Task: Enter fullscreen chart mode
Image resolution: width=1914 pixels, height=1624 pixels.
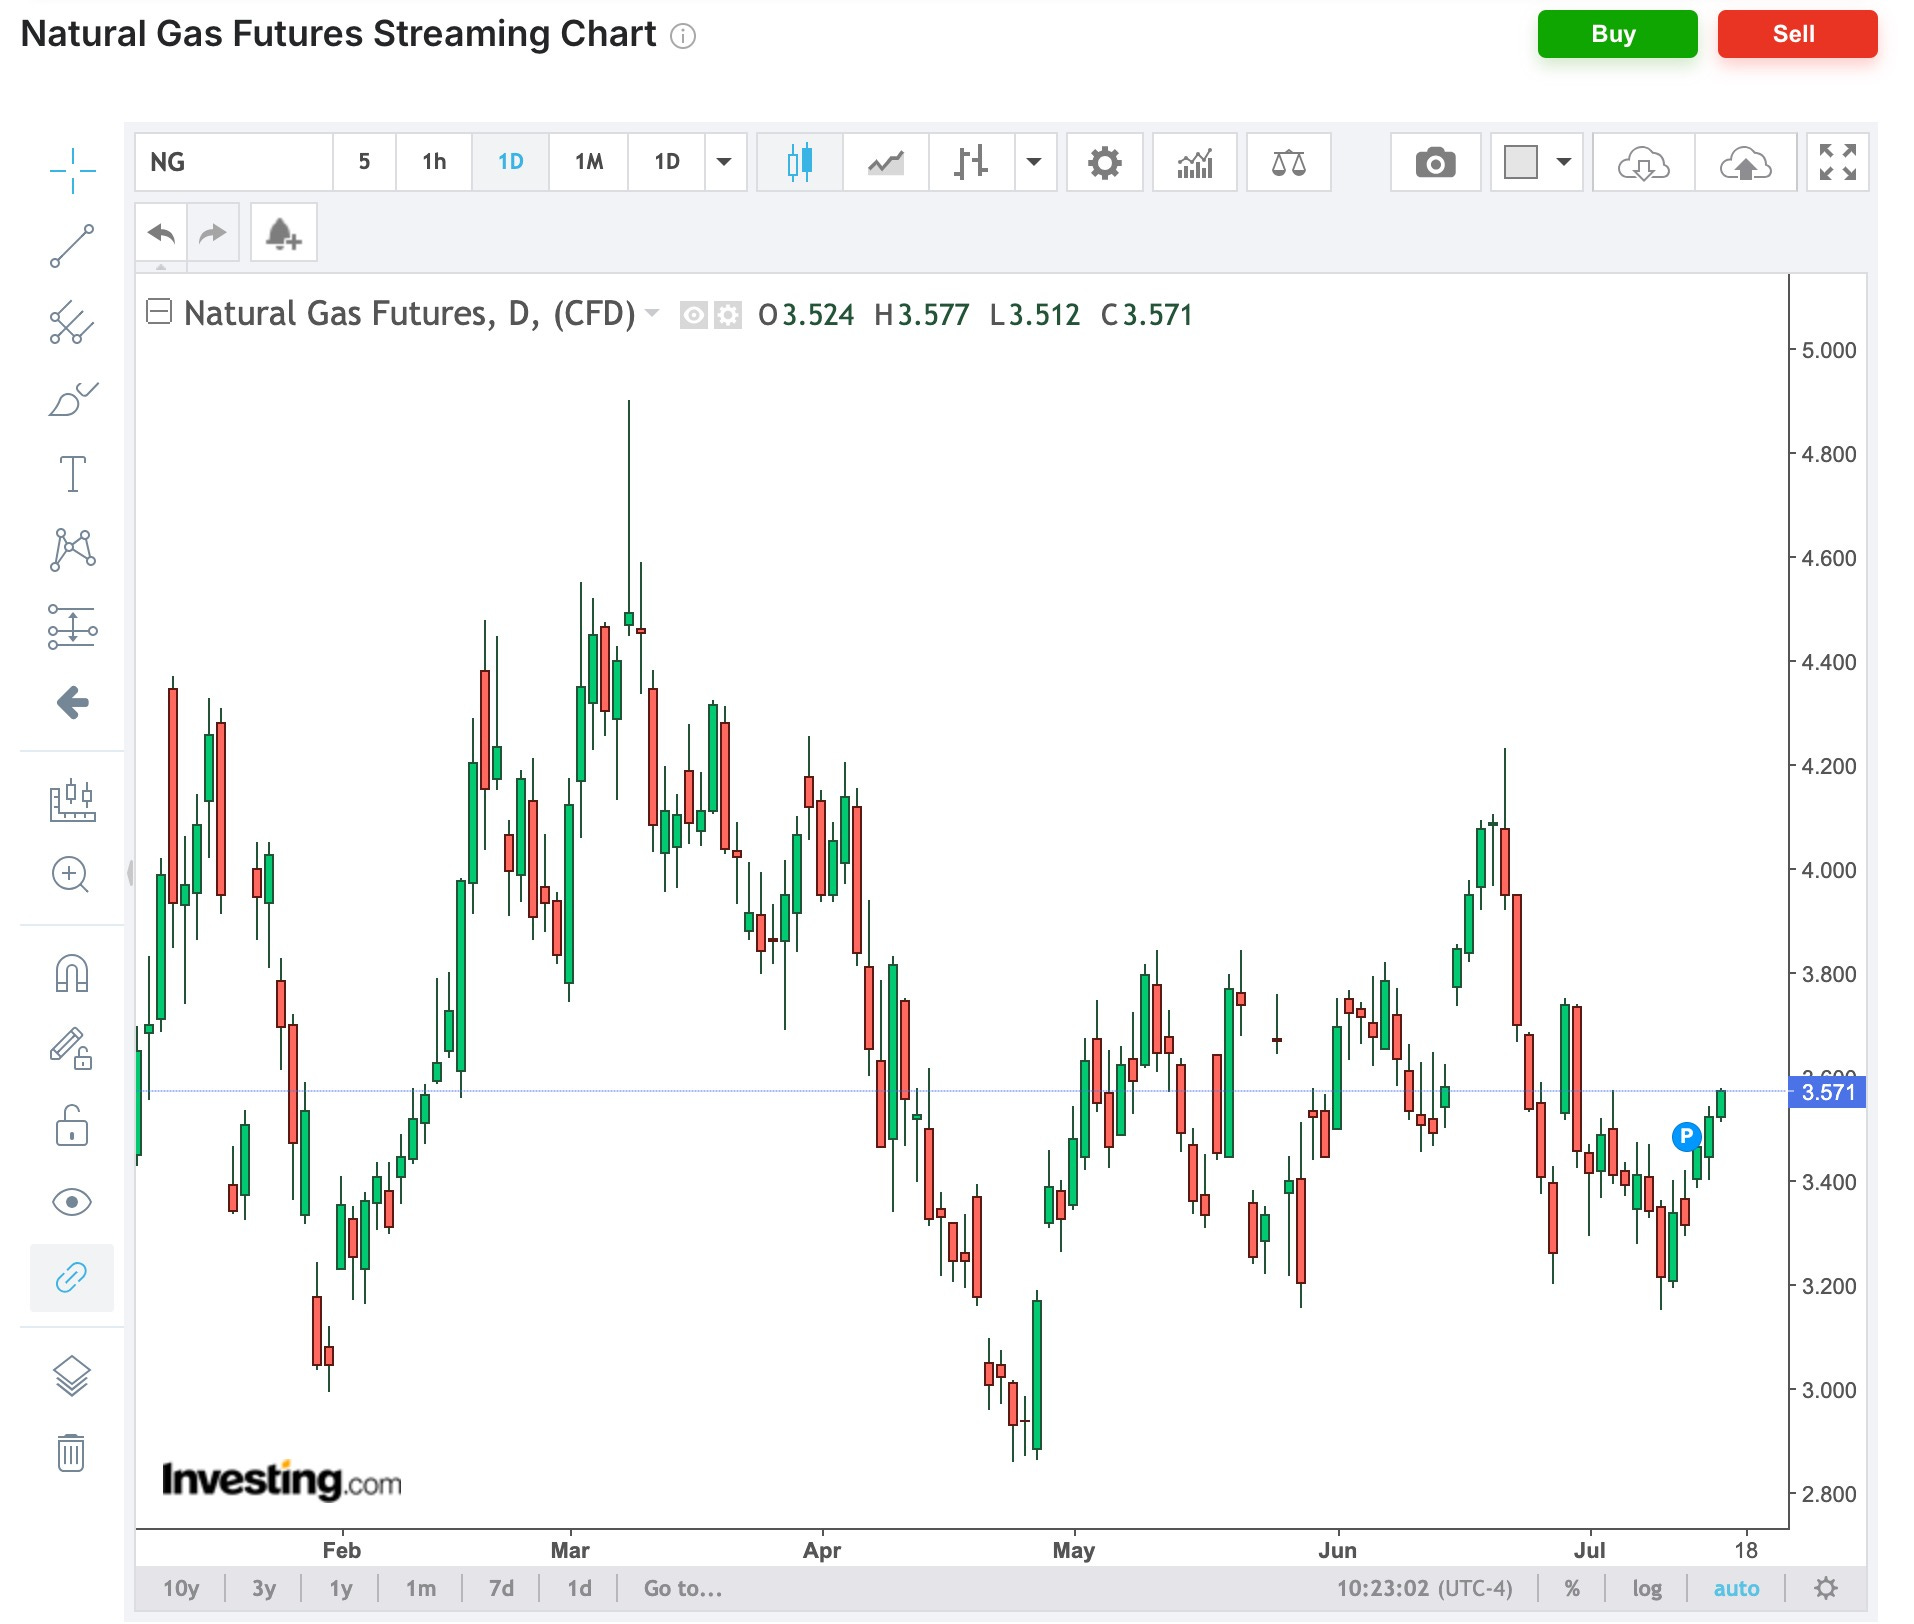Action: click(x=1838, y=162)
